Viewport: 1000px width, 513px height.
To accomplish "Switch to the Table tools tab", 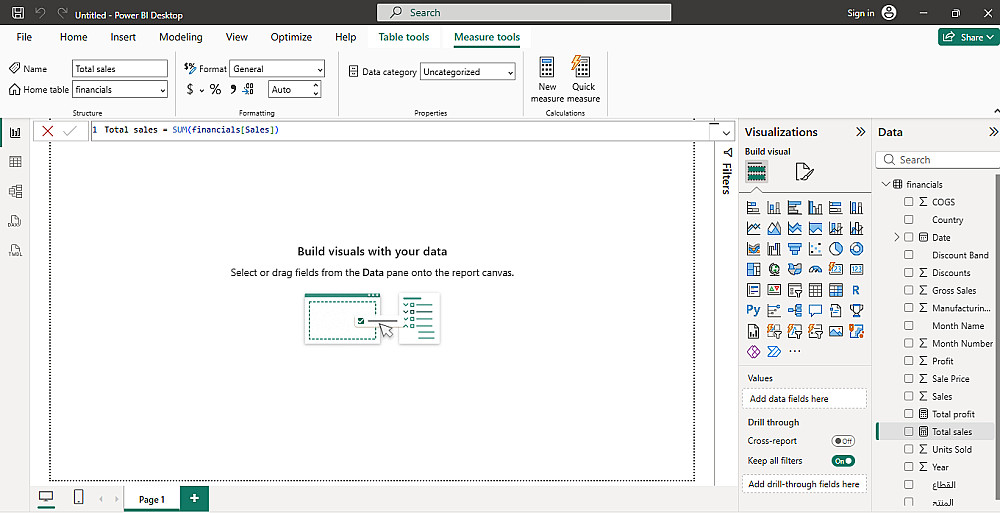I will (403, 37).
